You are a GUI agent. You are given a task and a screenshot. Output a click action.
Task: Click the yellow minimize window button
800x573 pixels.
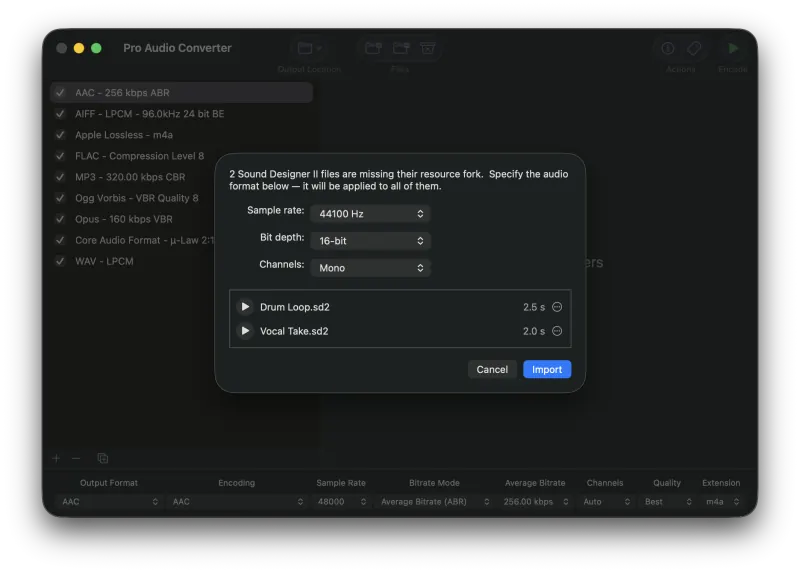(79, 48)
